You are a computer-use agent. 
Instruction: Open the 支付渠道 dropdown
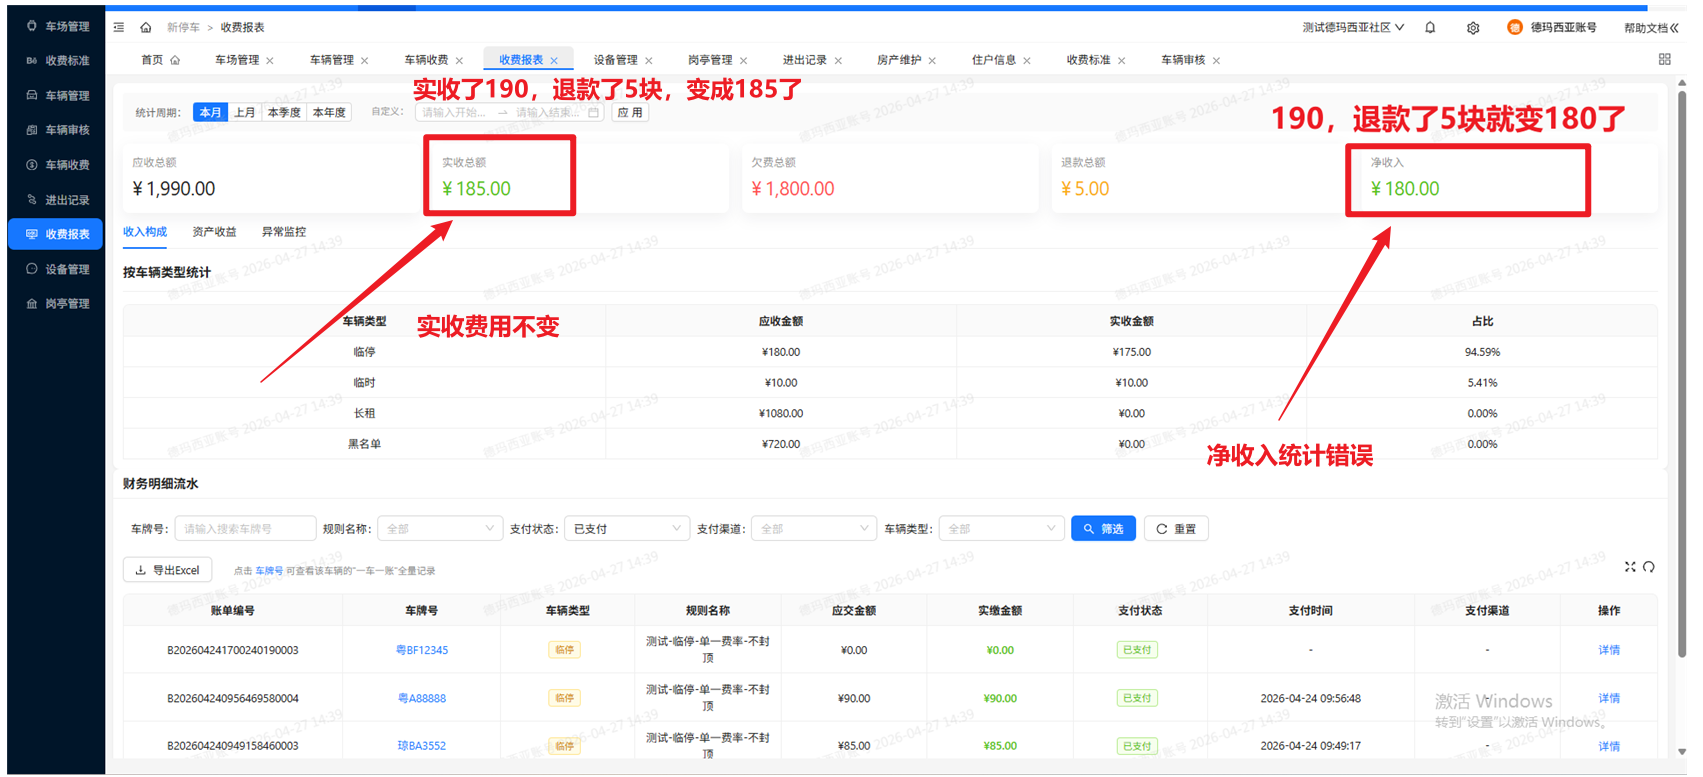click(813, 529)
